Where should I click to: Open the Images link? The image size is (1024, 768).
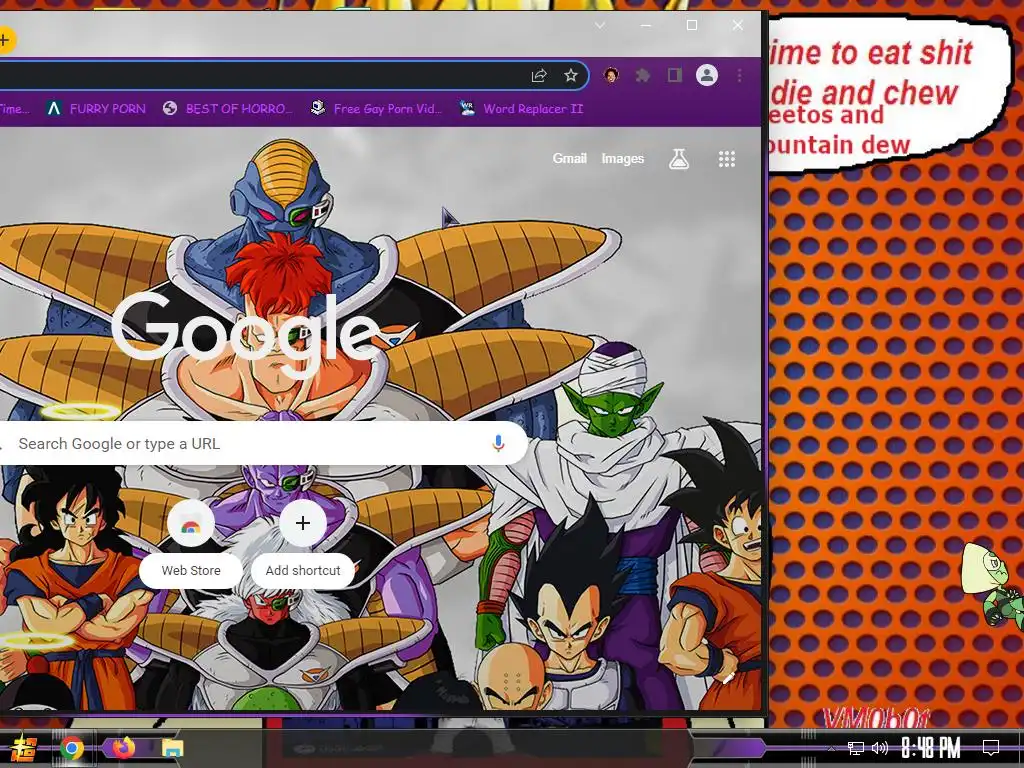point(622,158)
